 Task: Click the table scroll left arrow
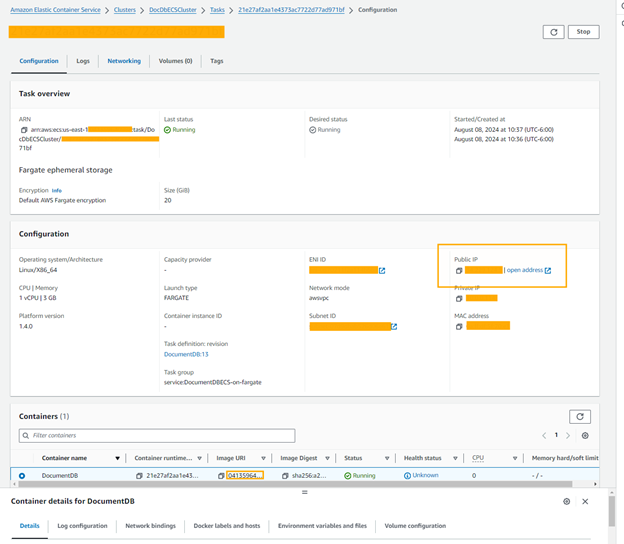coord(14,484)
